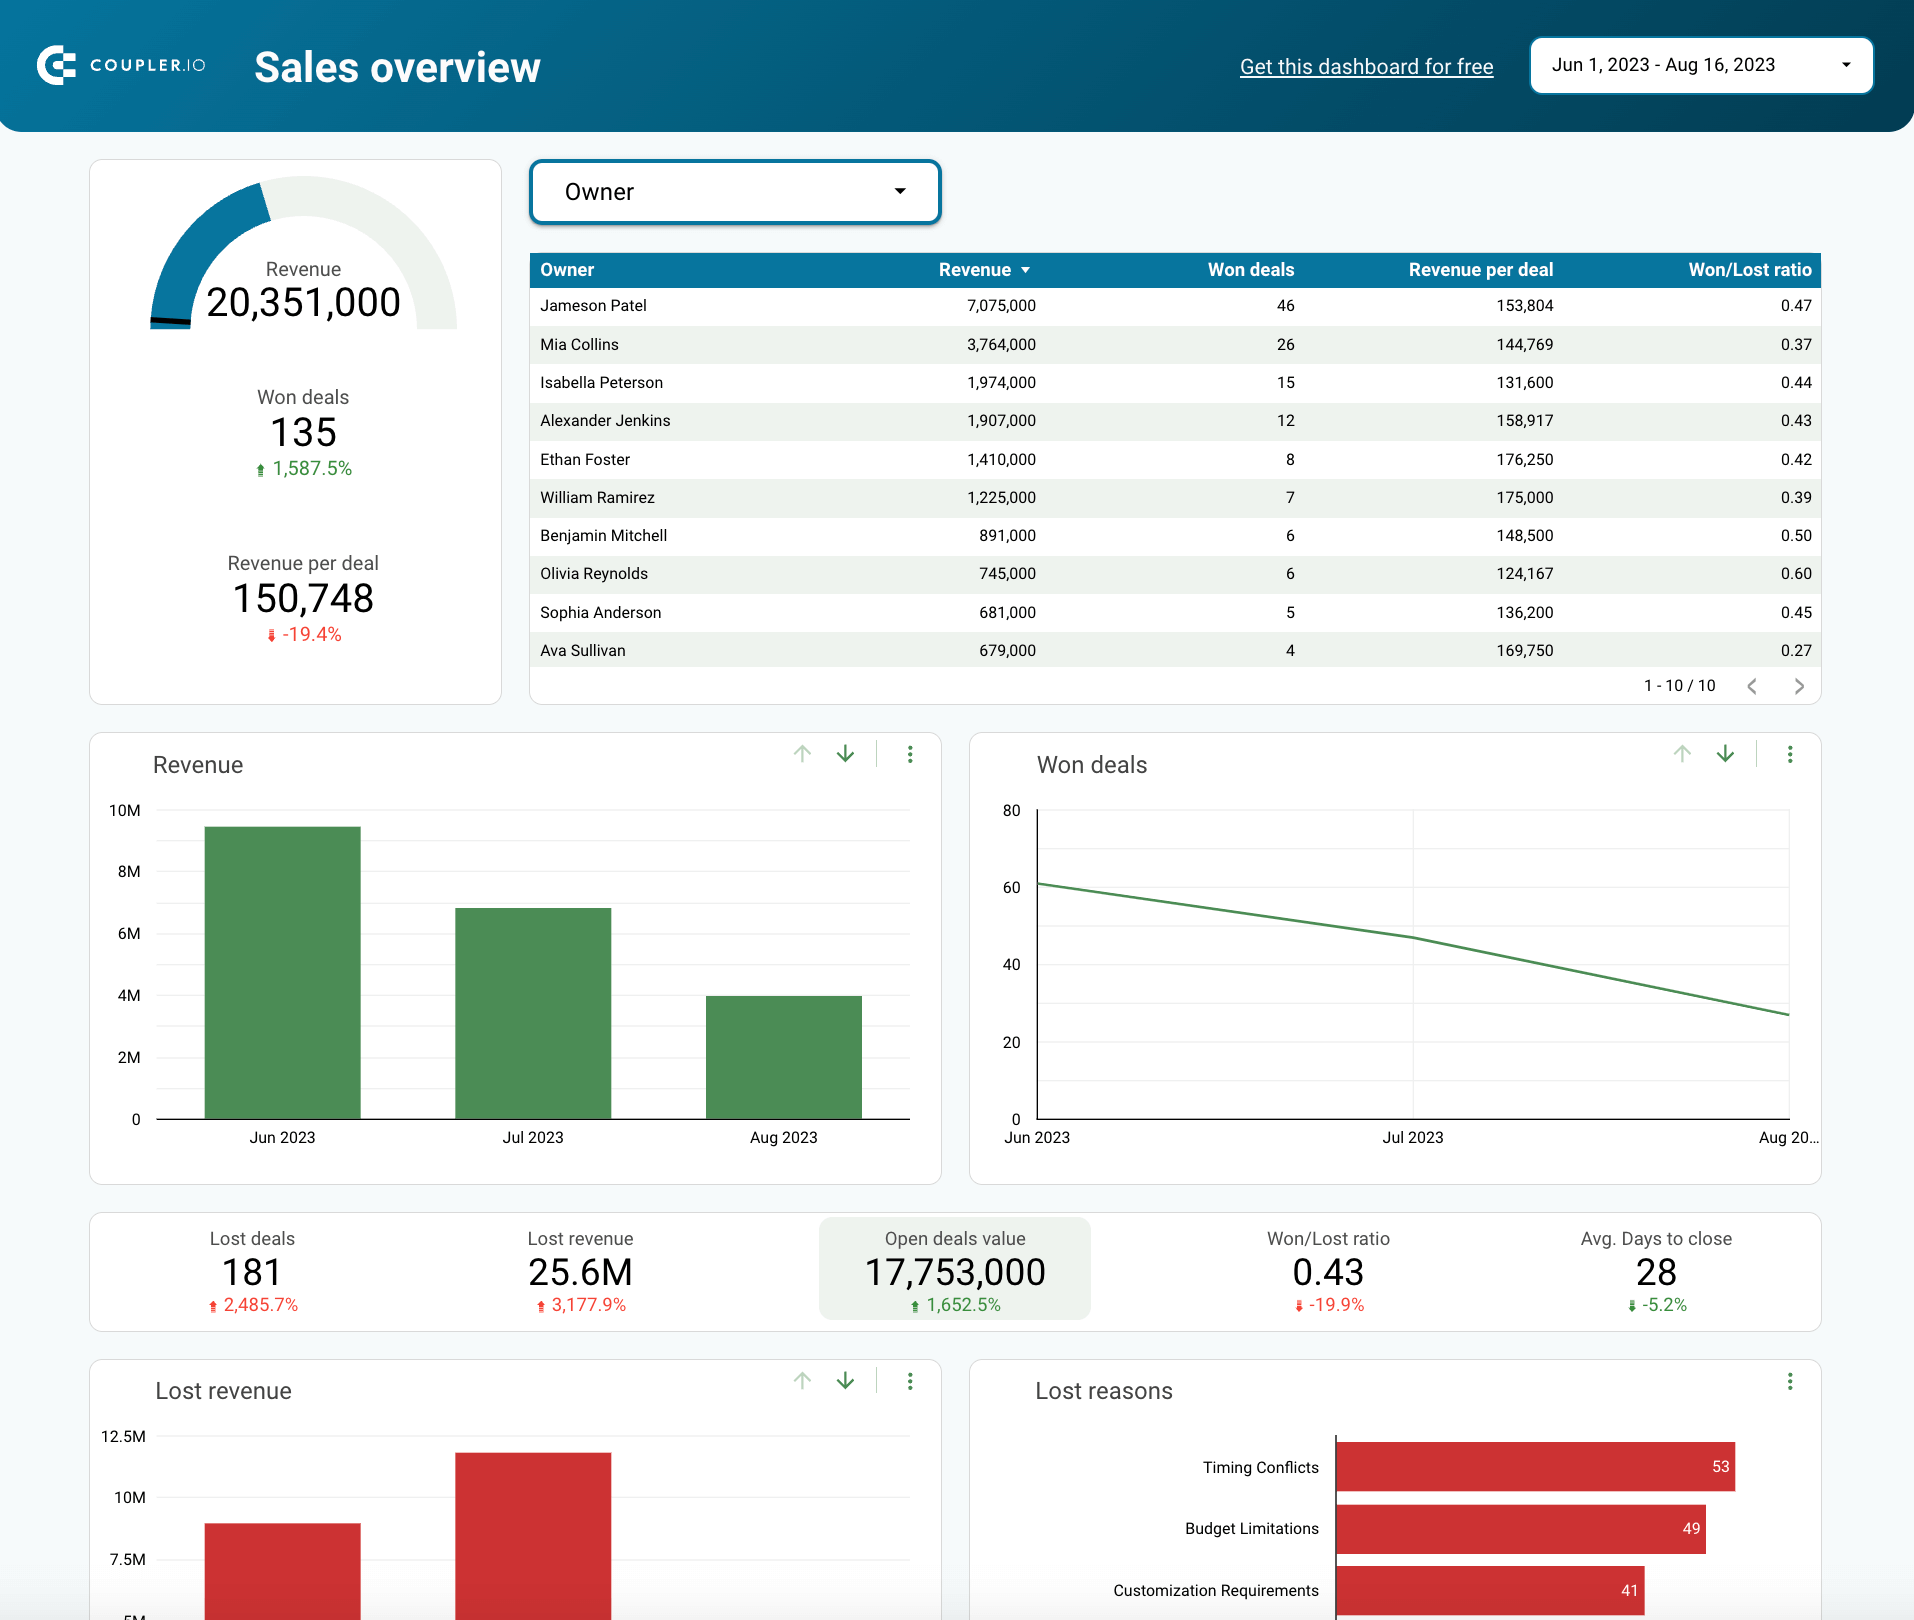The height and width of the screenshot is (1620, 1914).
Task: Open the date range selector
Action: 1700,64
